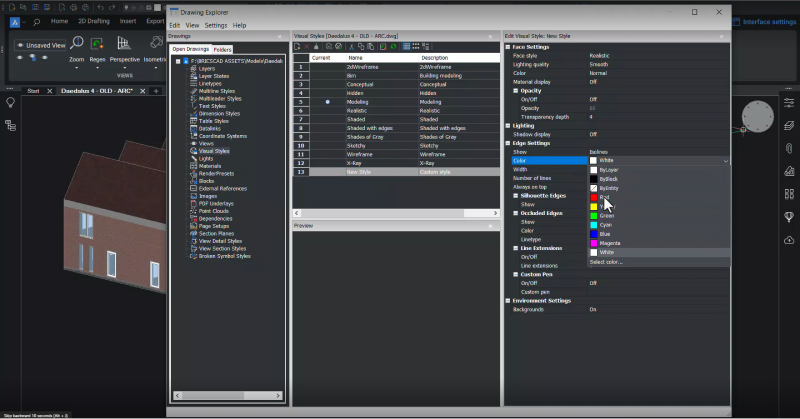
Task: Open the edge Color dropdown arrow showing White
Action: [726, 161]
